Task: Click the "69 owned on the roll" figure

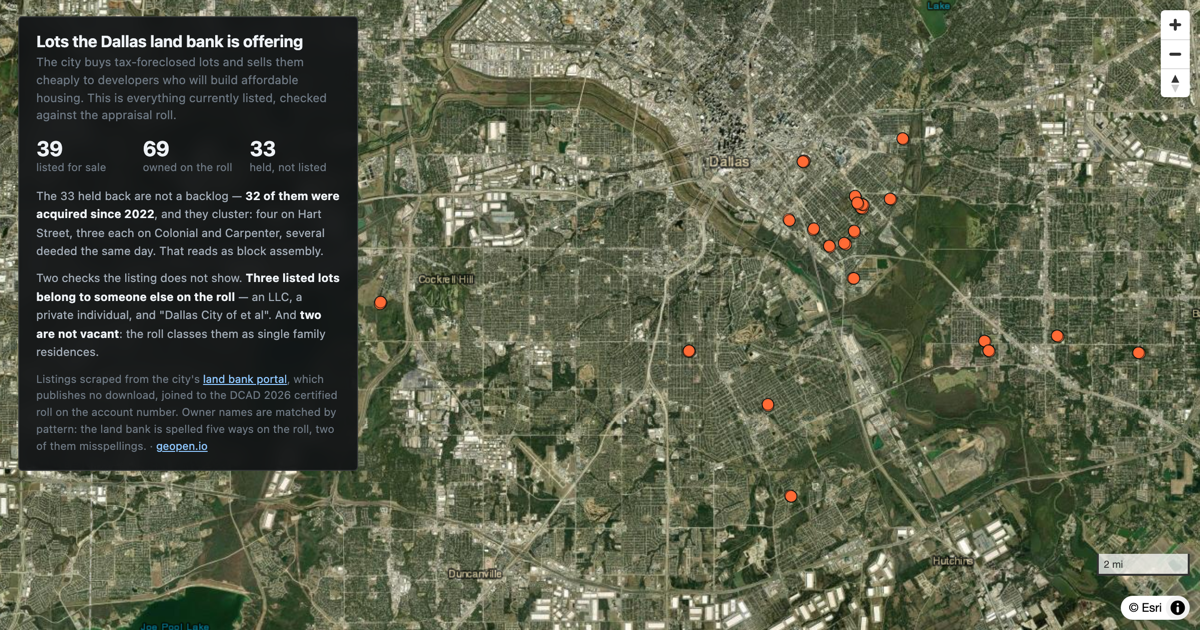Action: click(187, 156)
